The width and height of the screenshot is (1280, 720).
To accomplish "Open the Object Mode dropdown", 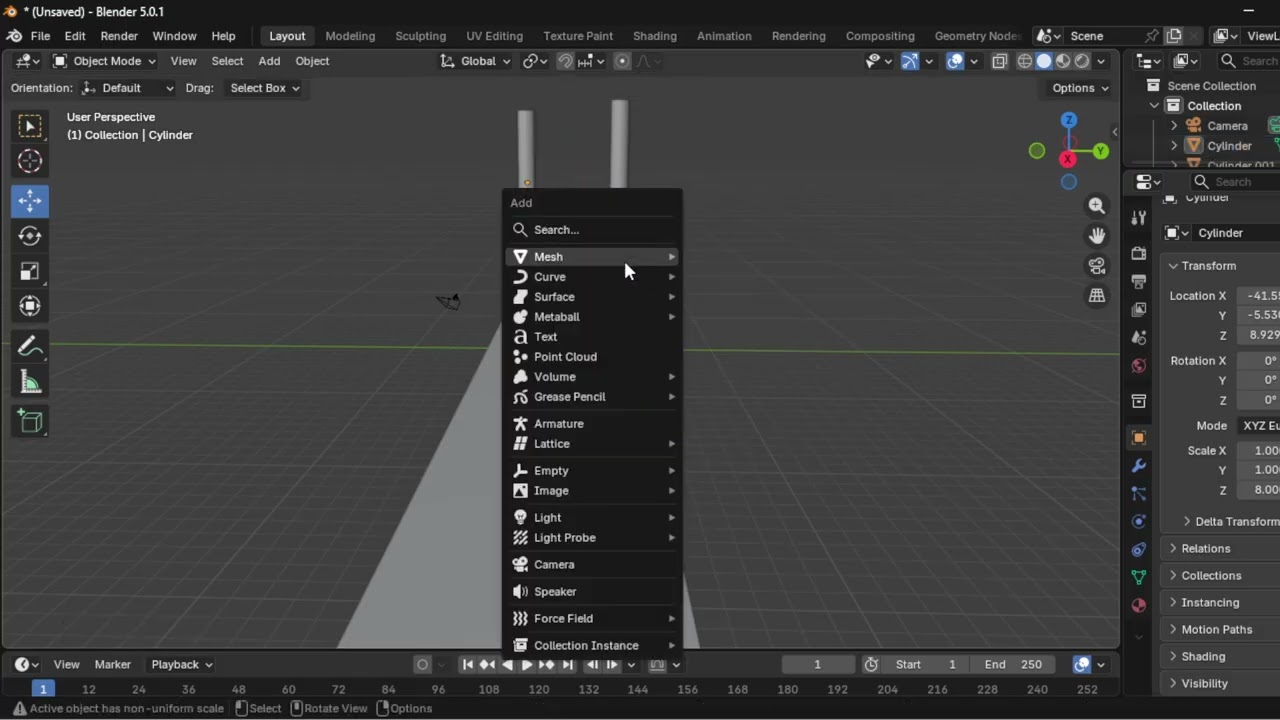I will coord(105,61).
